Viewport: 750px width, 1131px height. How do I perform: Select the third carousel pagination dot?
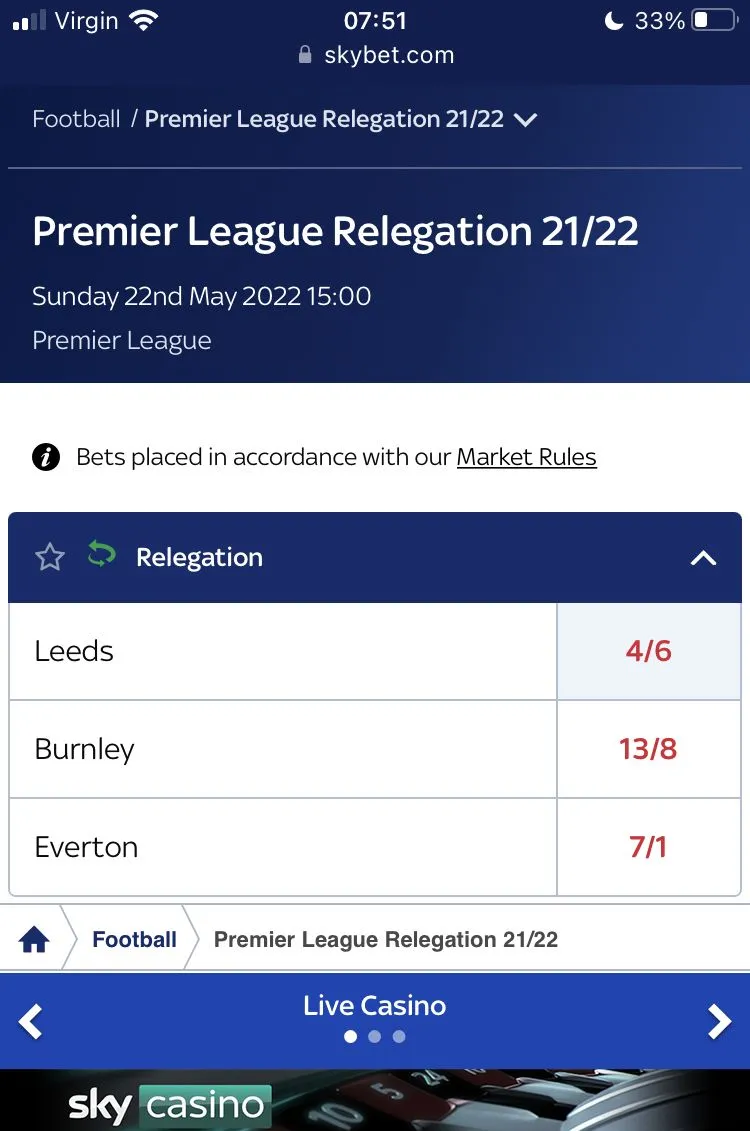click(399, 1037)
